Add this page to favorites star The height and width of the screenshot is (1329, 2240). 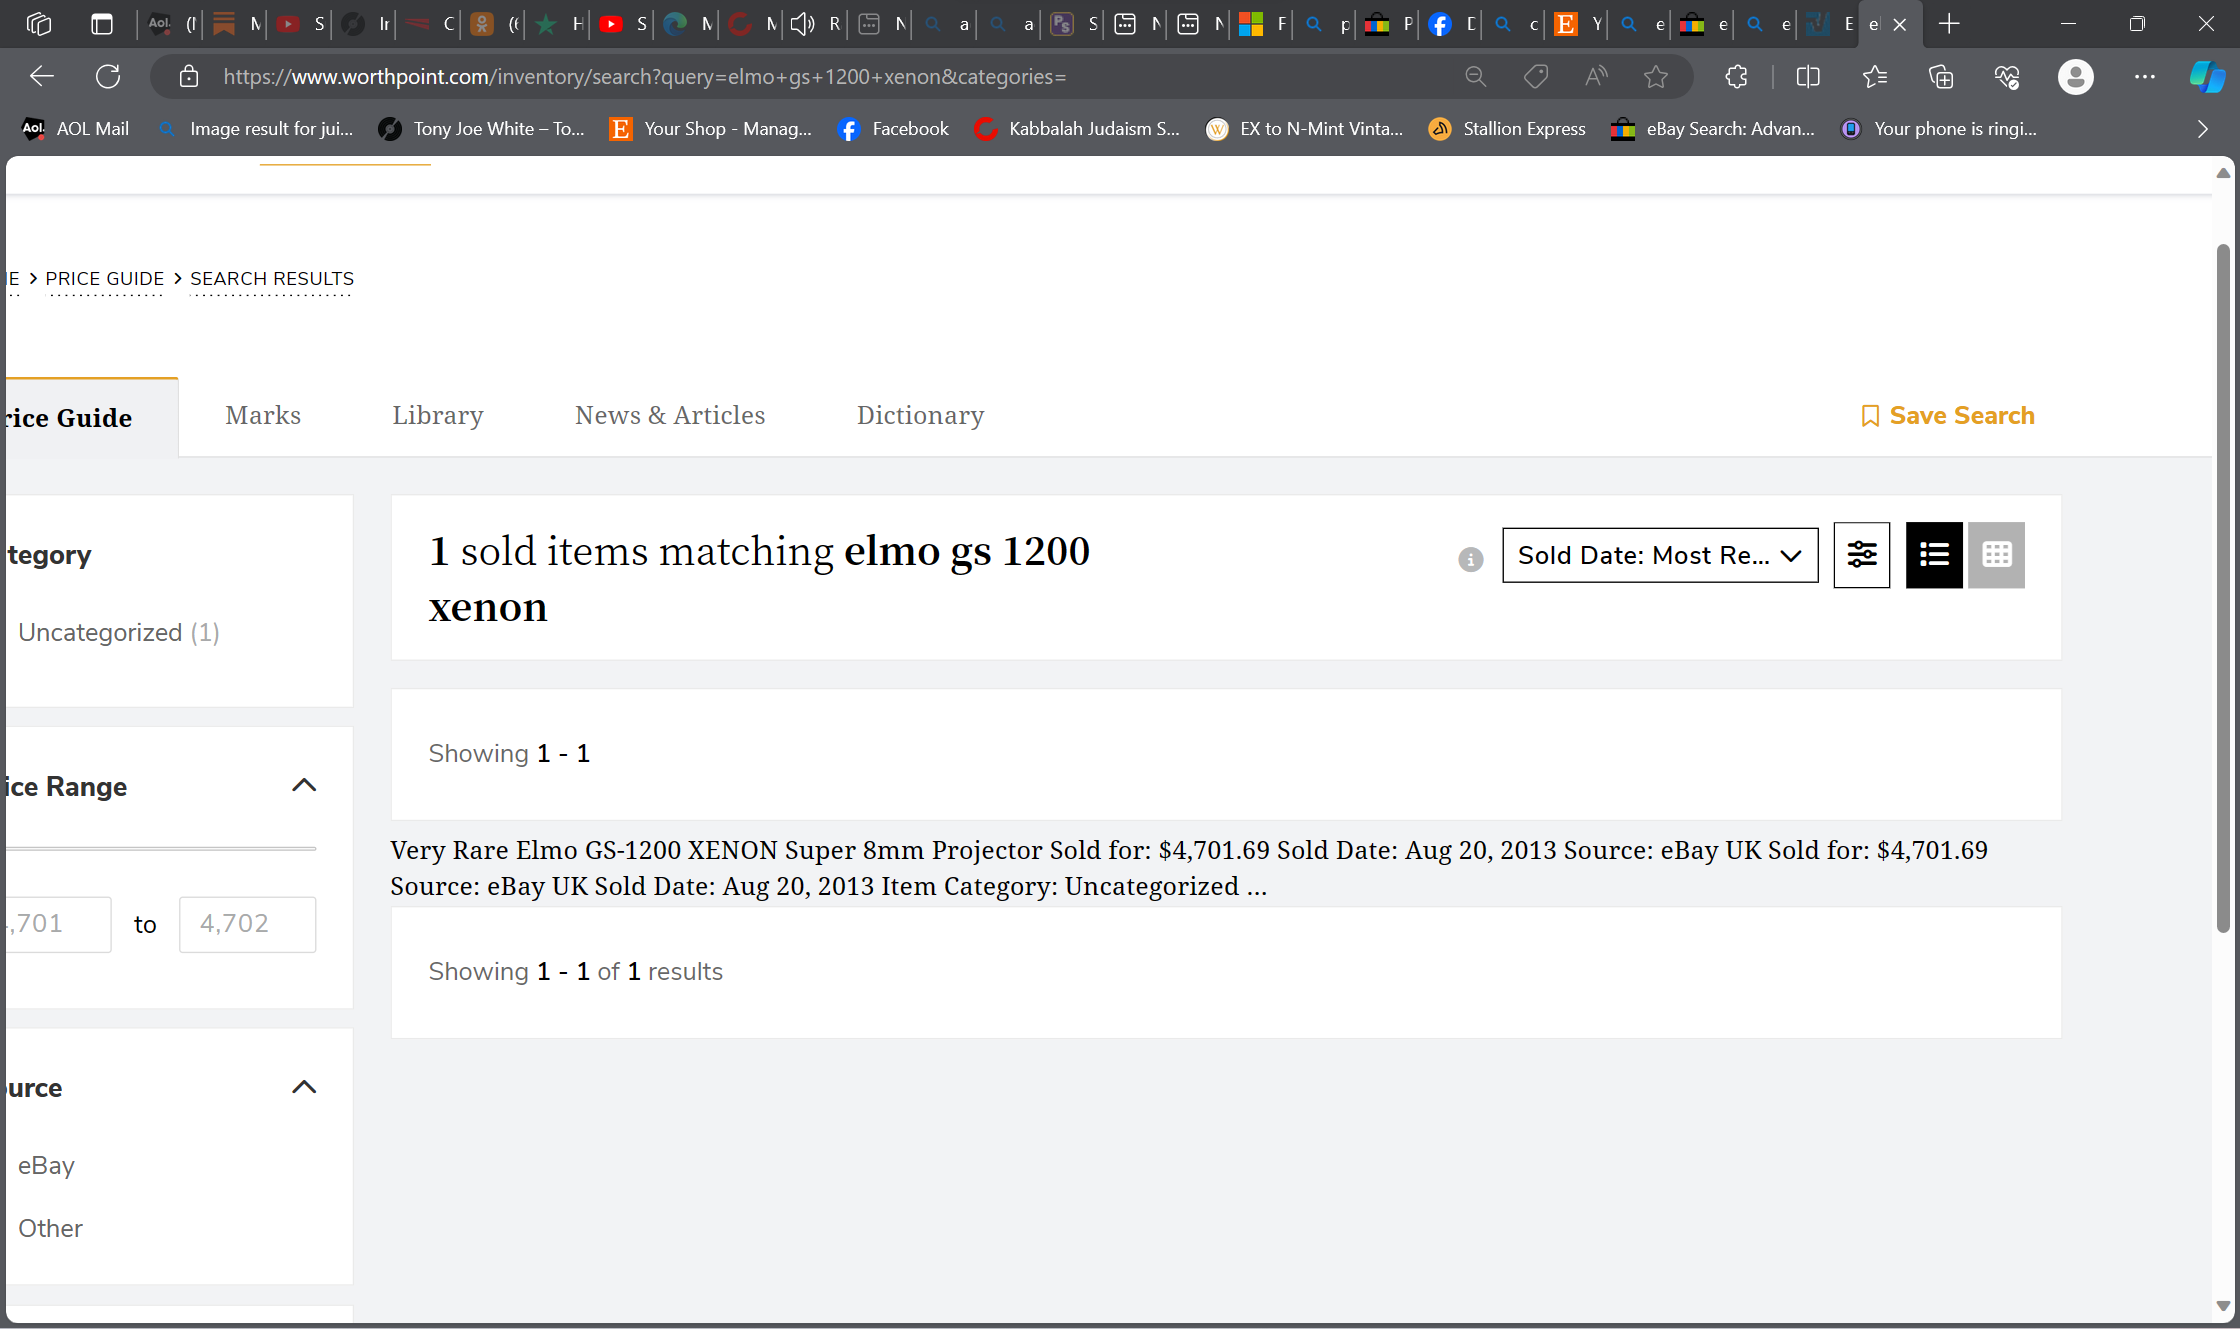pos(1656,76)
